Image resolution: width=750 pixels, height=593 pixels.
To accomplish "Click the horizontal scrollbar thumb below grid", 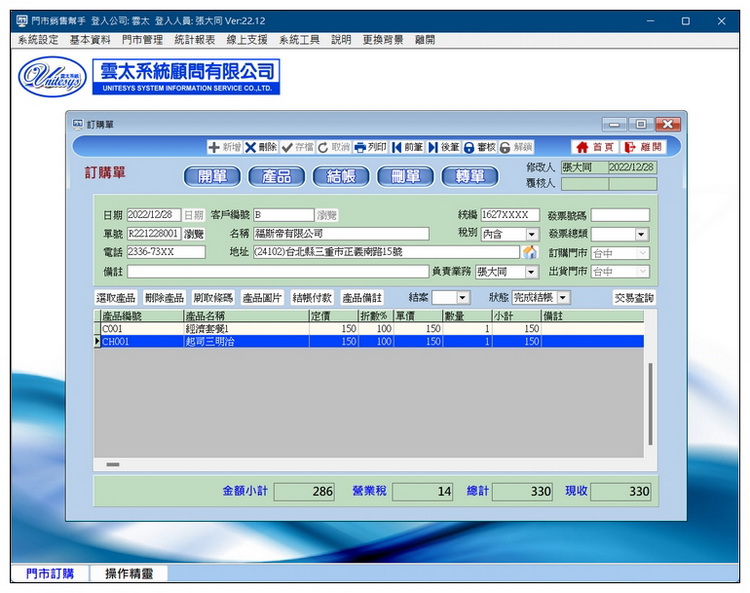I will 113,464.
